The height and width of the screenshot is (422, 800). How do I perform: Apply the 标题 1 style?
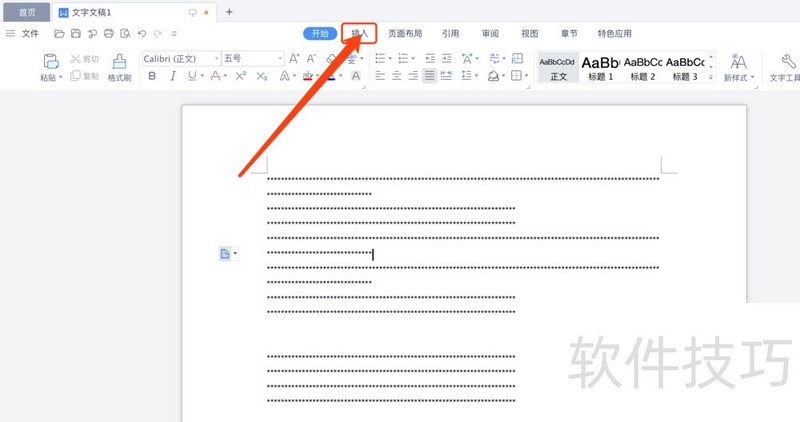601,68
